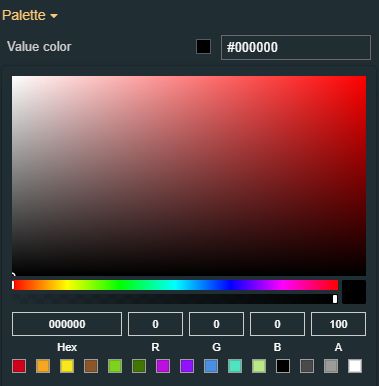379x386 pixels.
Task: Click the rainbow hue slider bar
Action: coord(175,285)
